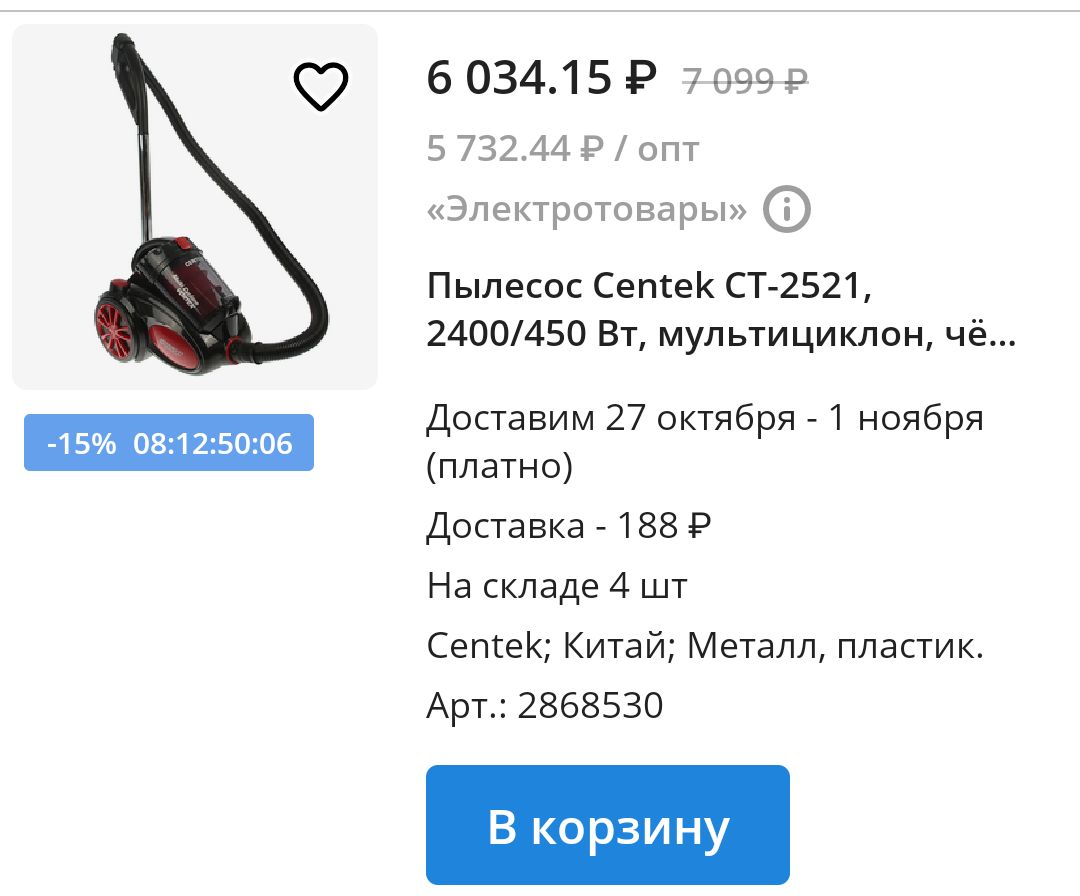Add the vacuum to favorites with the heart icon
The height and width of the screenshot is (896, 1080).
320,86
